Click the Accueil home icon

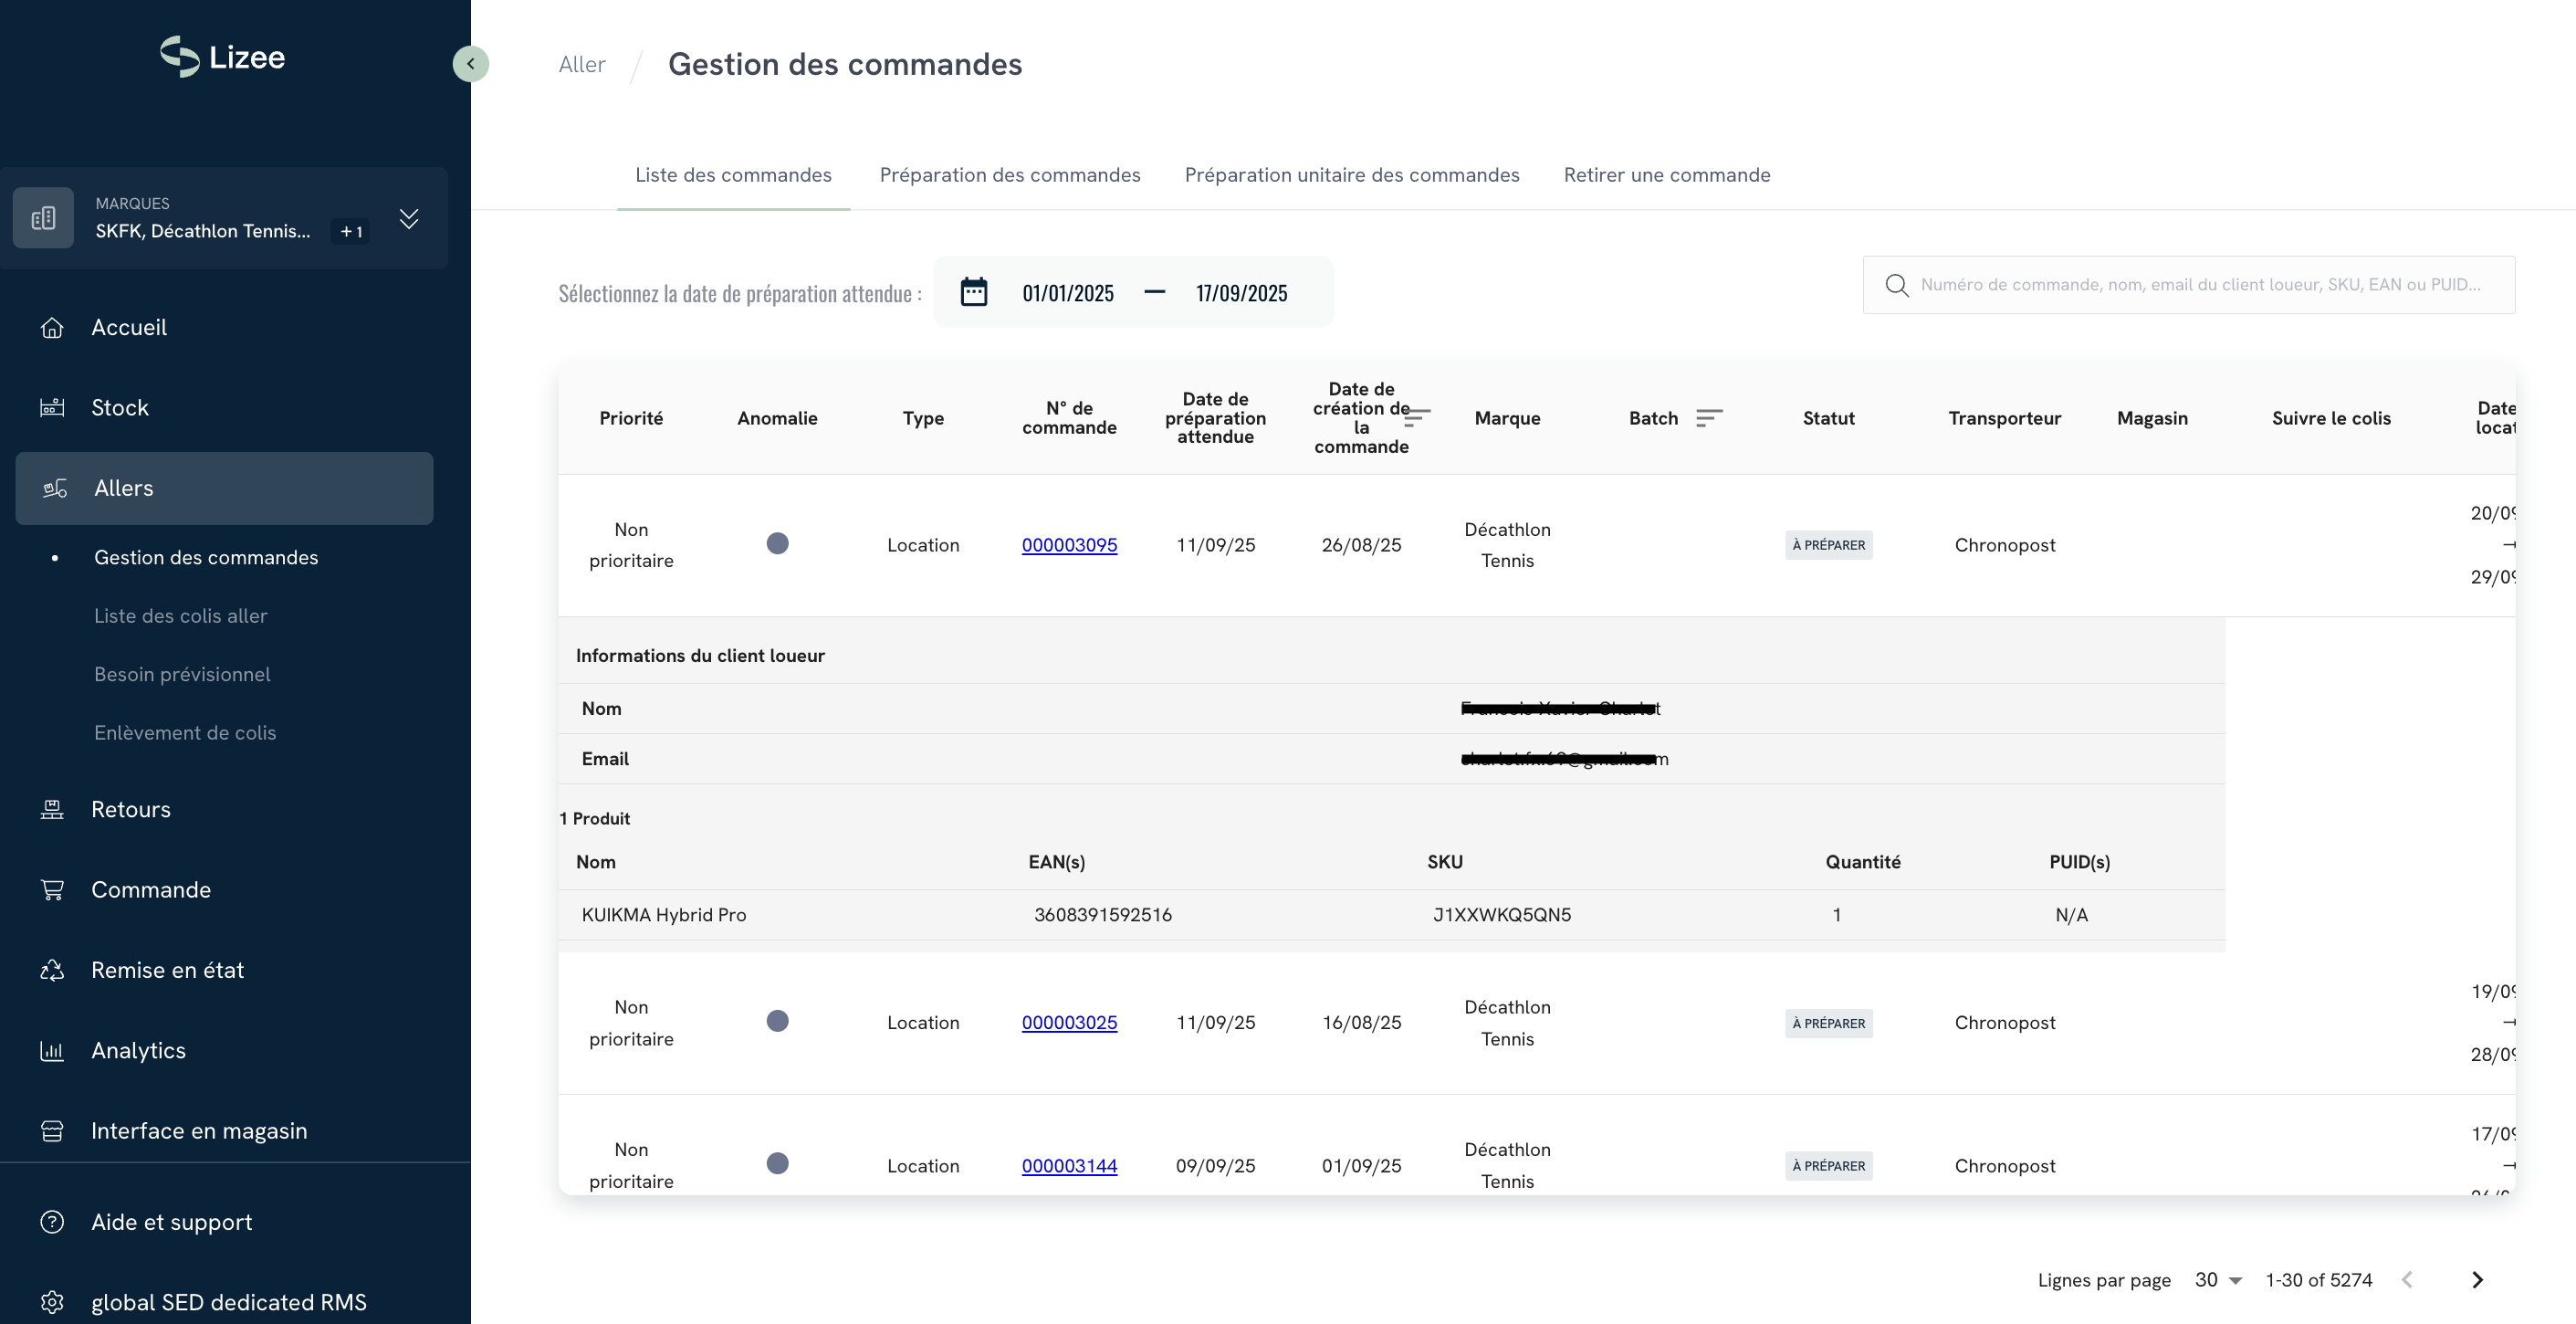click(52, 328)
